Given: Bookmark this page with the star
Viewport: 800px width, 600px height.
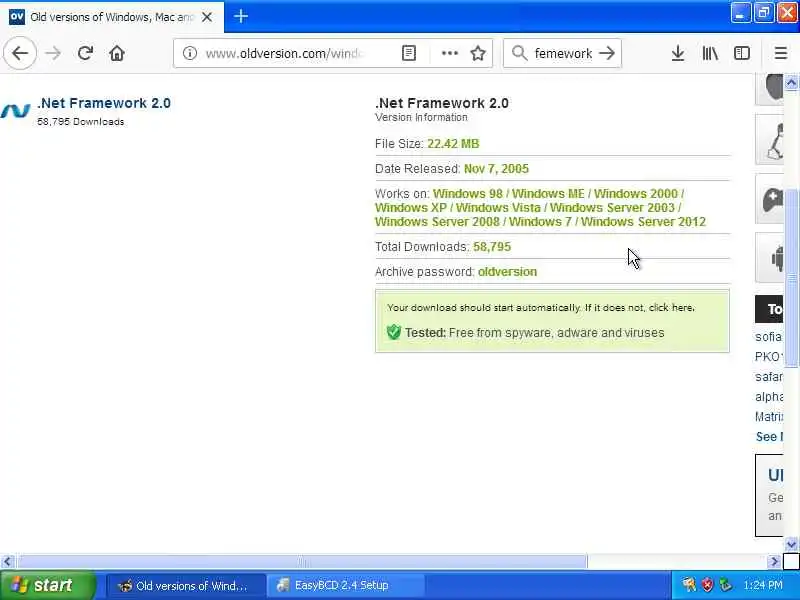Looking at the screenshot, I should 478,53.
